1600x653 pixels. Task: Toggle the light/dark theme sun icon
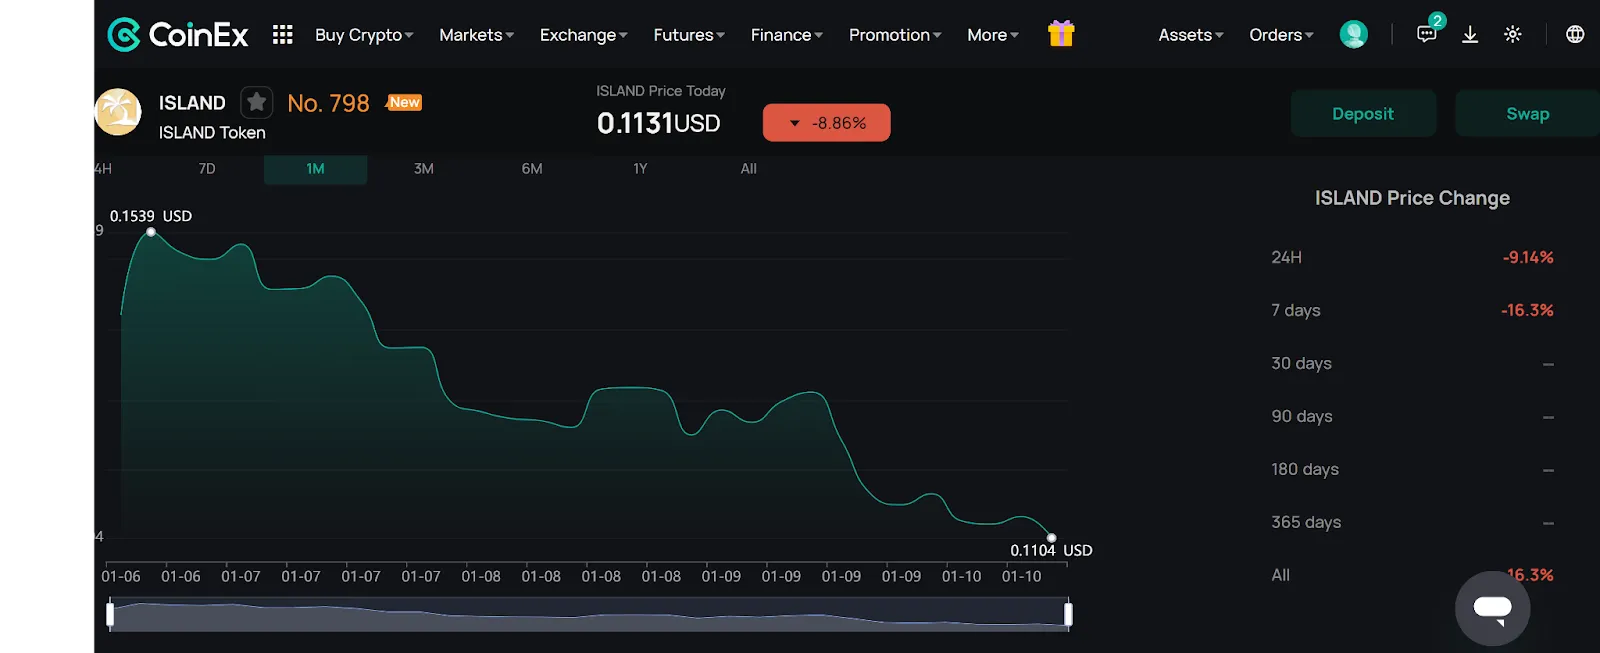coord(1513,35)
